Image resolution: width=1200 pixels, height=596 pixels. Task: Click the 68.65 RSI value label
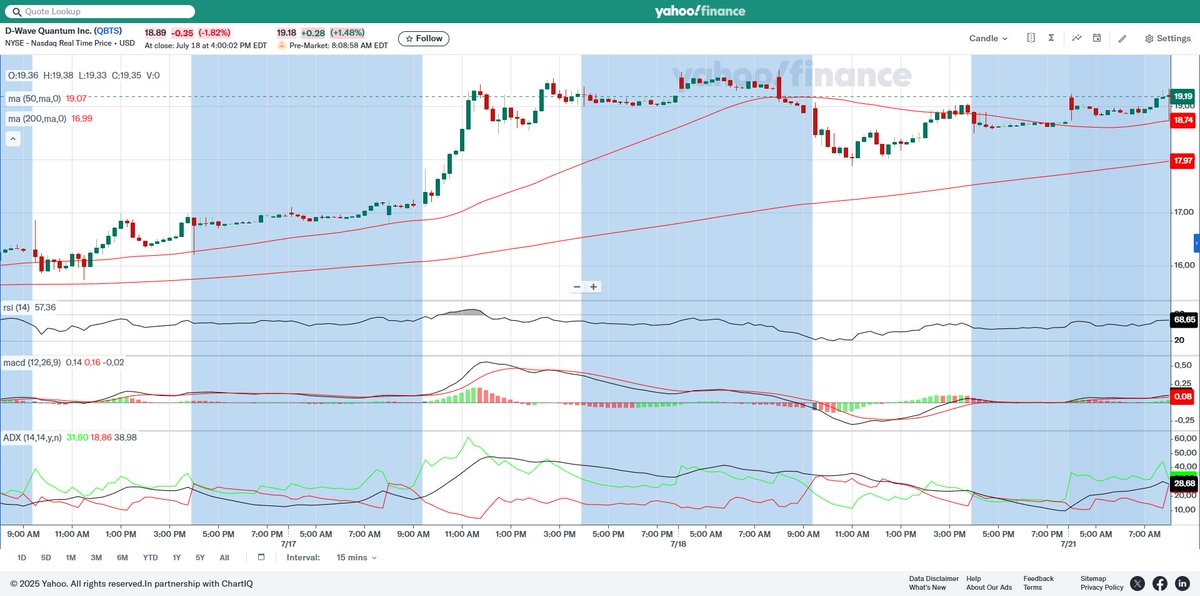point(1183,319)
